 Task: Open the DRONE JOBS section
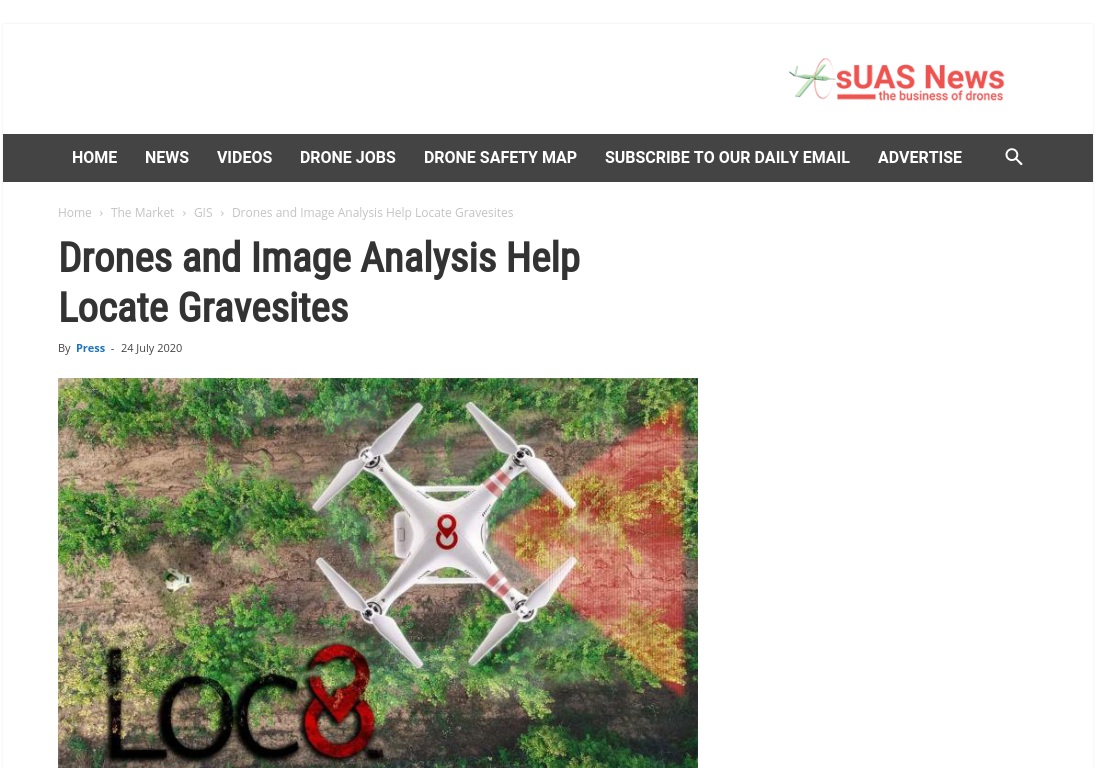coord(348,158)
